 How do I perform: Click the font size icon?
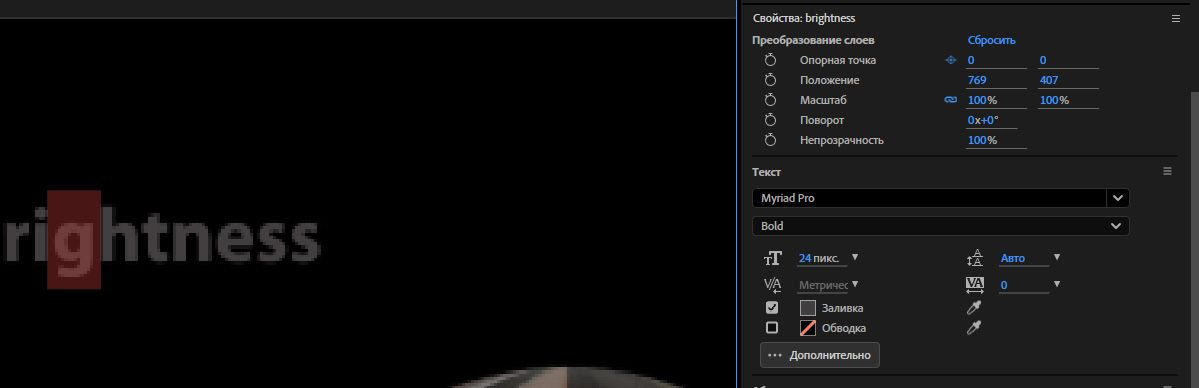pyautogui.click(x=773, y=258)
